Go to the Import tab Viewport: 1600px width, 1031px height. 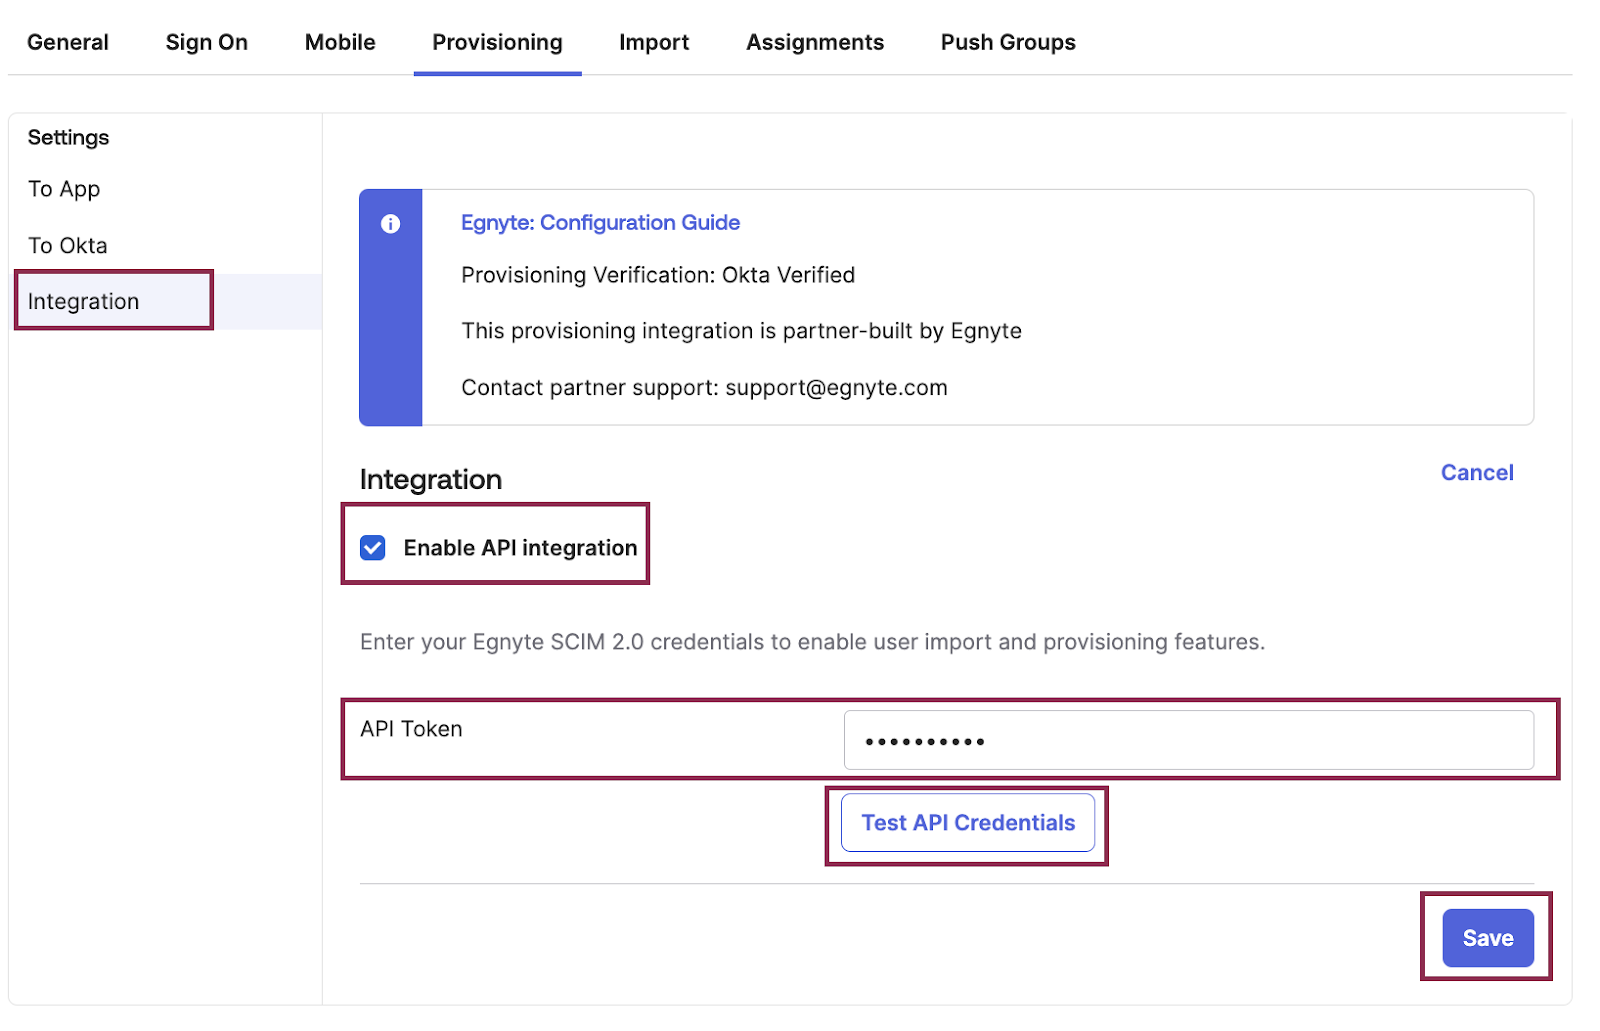tap(654, 42)
